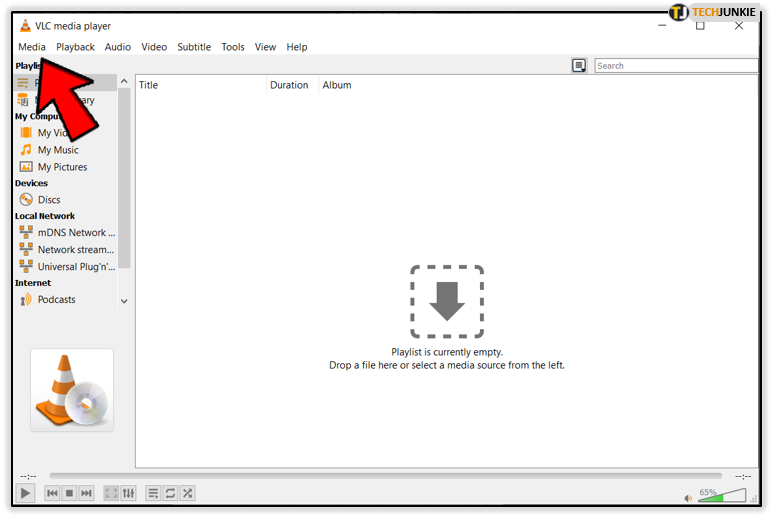Viewport: 773px width, 518px height.
Task: Click sidebar scroll down arrow
Action: pos(124,301)
